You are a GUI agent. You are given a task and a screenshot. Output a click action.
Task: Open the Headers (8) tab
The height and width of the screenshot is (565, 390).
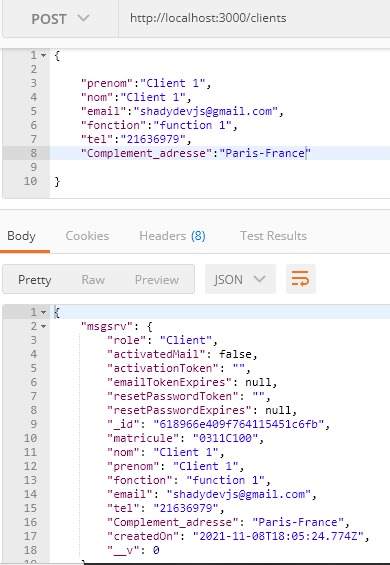pos(172,236)
